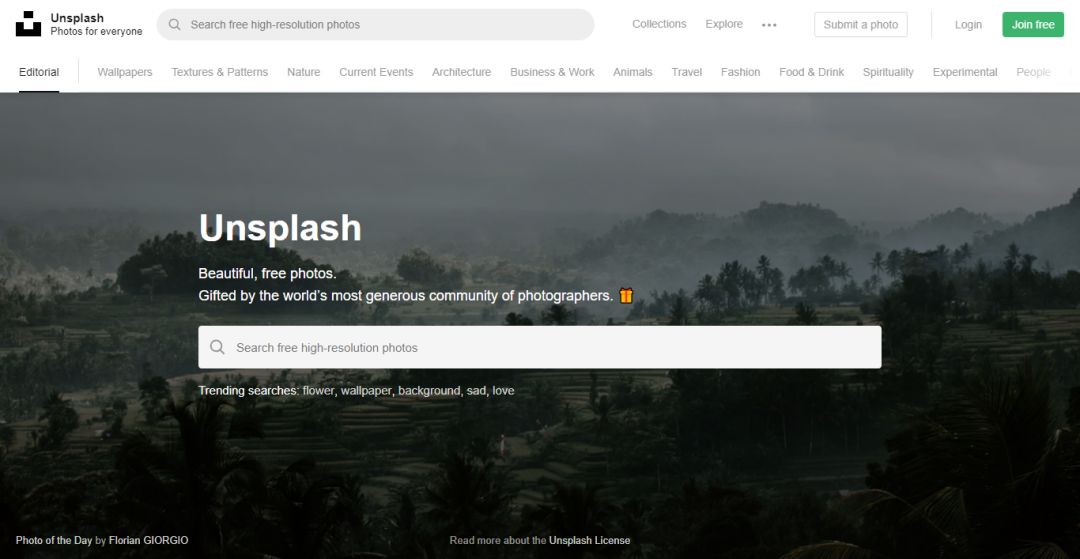Open the Food & Drink category
The width and height of the screenshot is (1080, 559).
tap(811, 72)
